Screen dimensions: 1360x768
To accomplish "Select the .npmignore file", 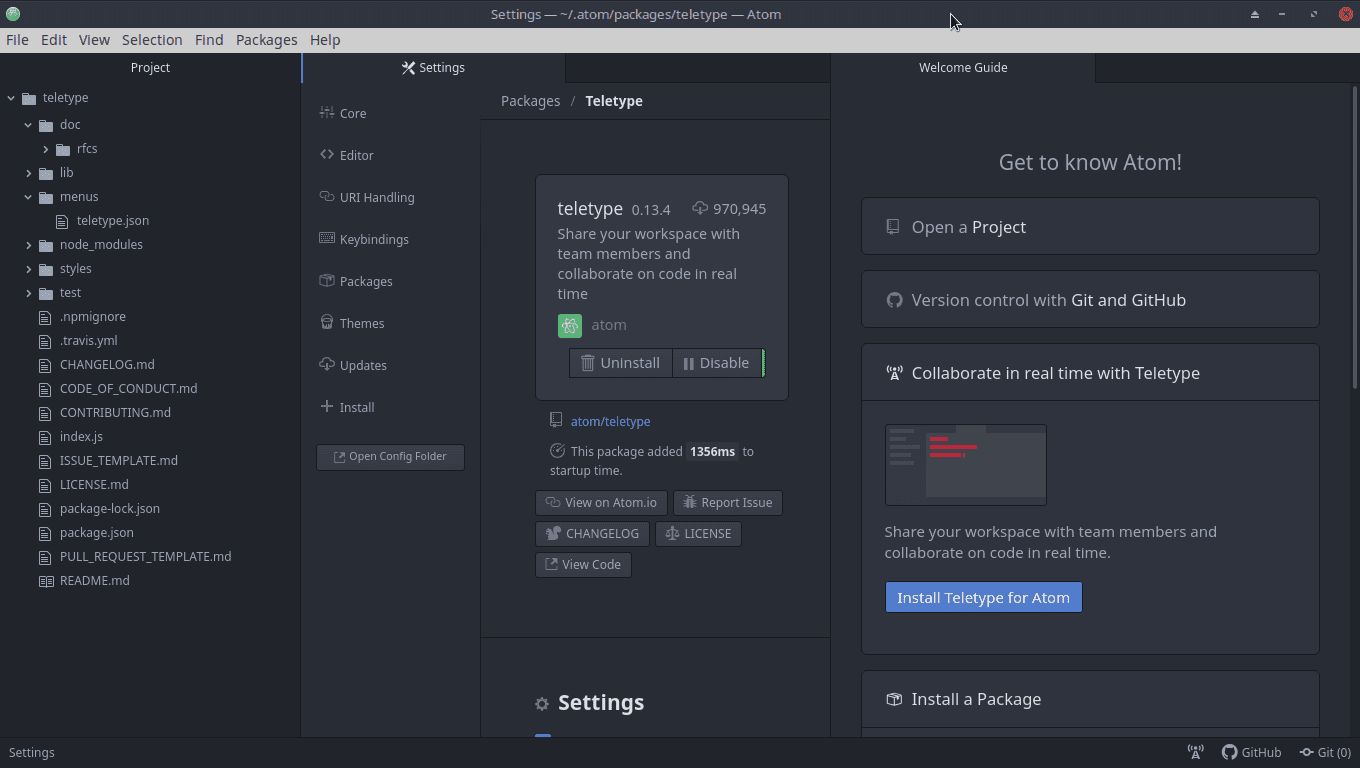I will tap(93, 317).
